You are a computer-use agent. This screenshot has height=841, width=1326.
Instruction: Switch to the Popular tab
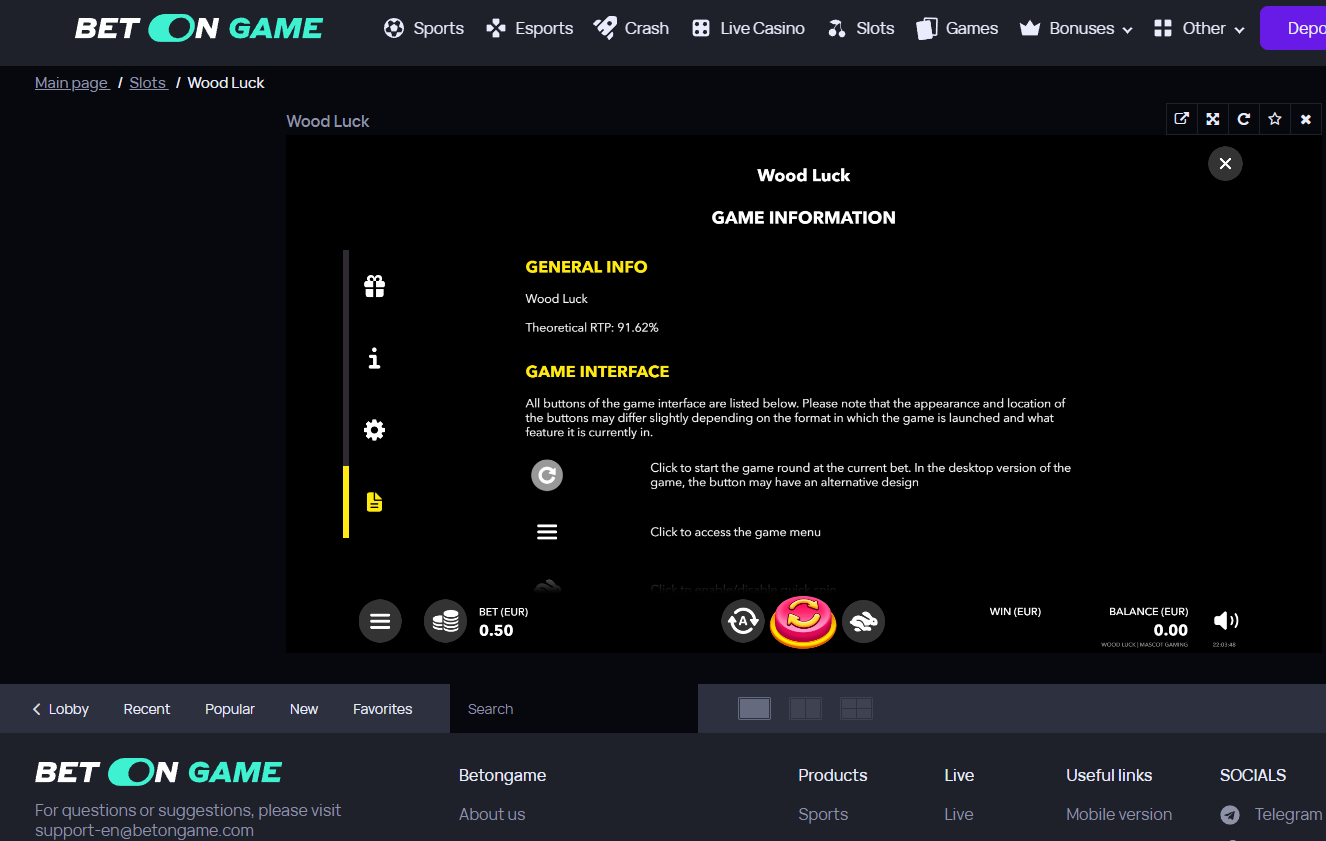(230, 709)
